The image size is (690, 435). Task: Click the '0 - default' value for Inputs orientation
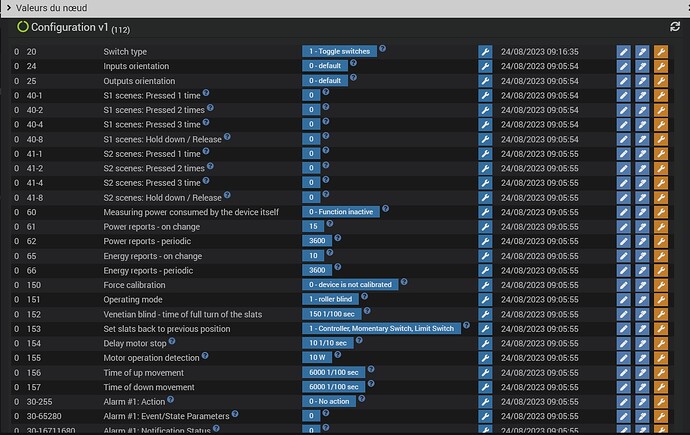(325, 66)
